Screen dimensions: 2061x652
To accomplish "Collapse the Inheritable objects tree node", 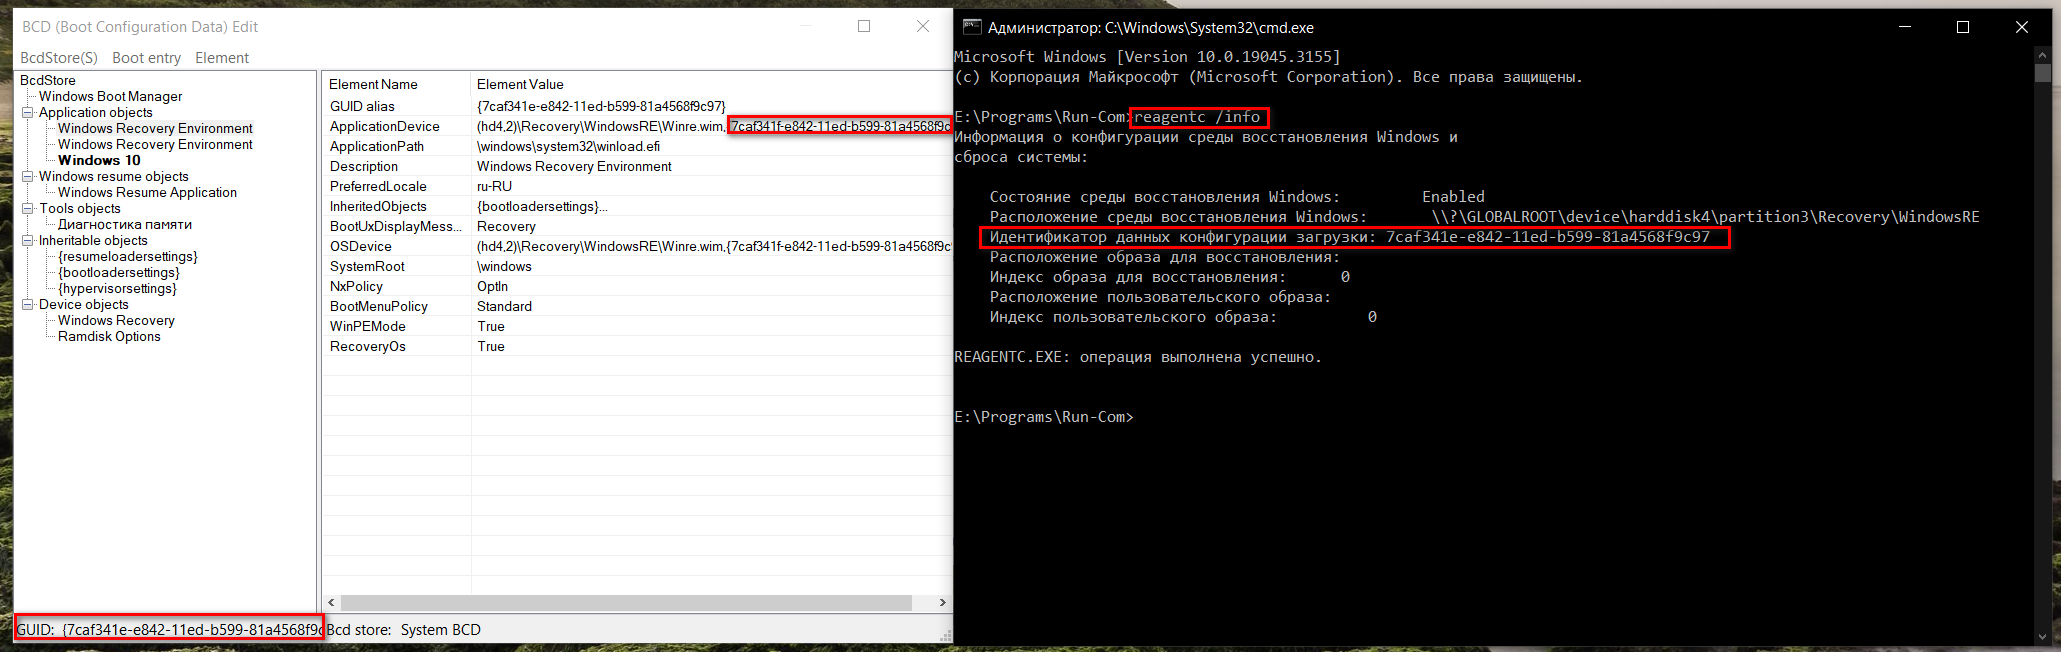I will 28,241.
